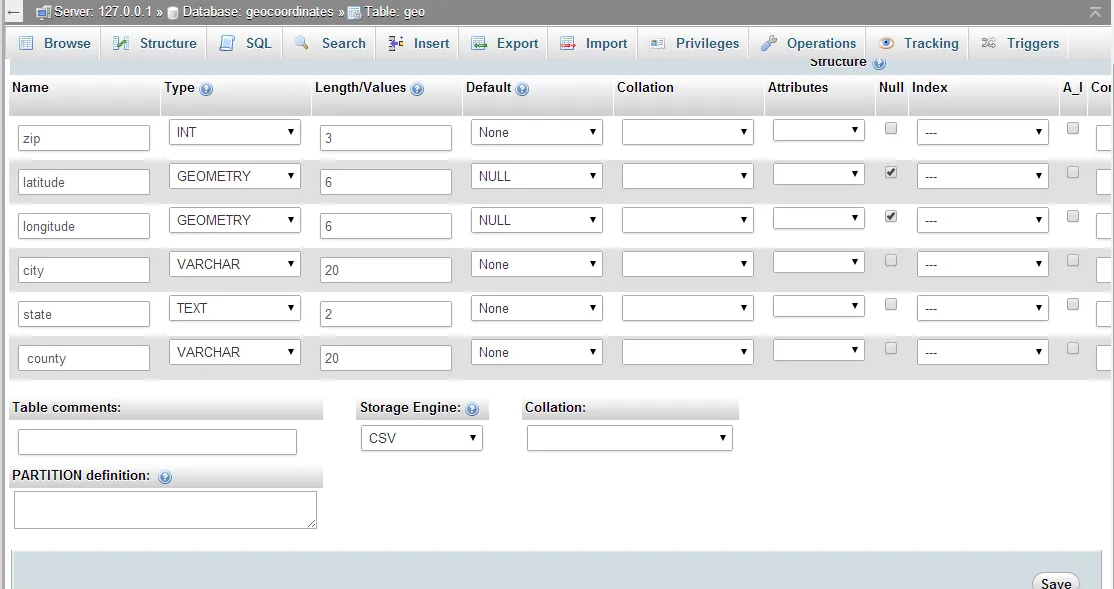Enable Null for county row

890,349
